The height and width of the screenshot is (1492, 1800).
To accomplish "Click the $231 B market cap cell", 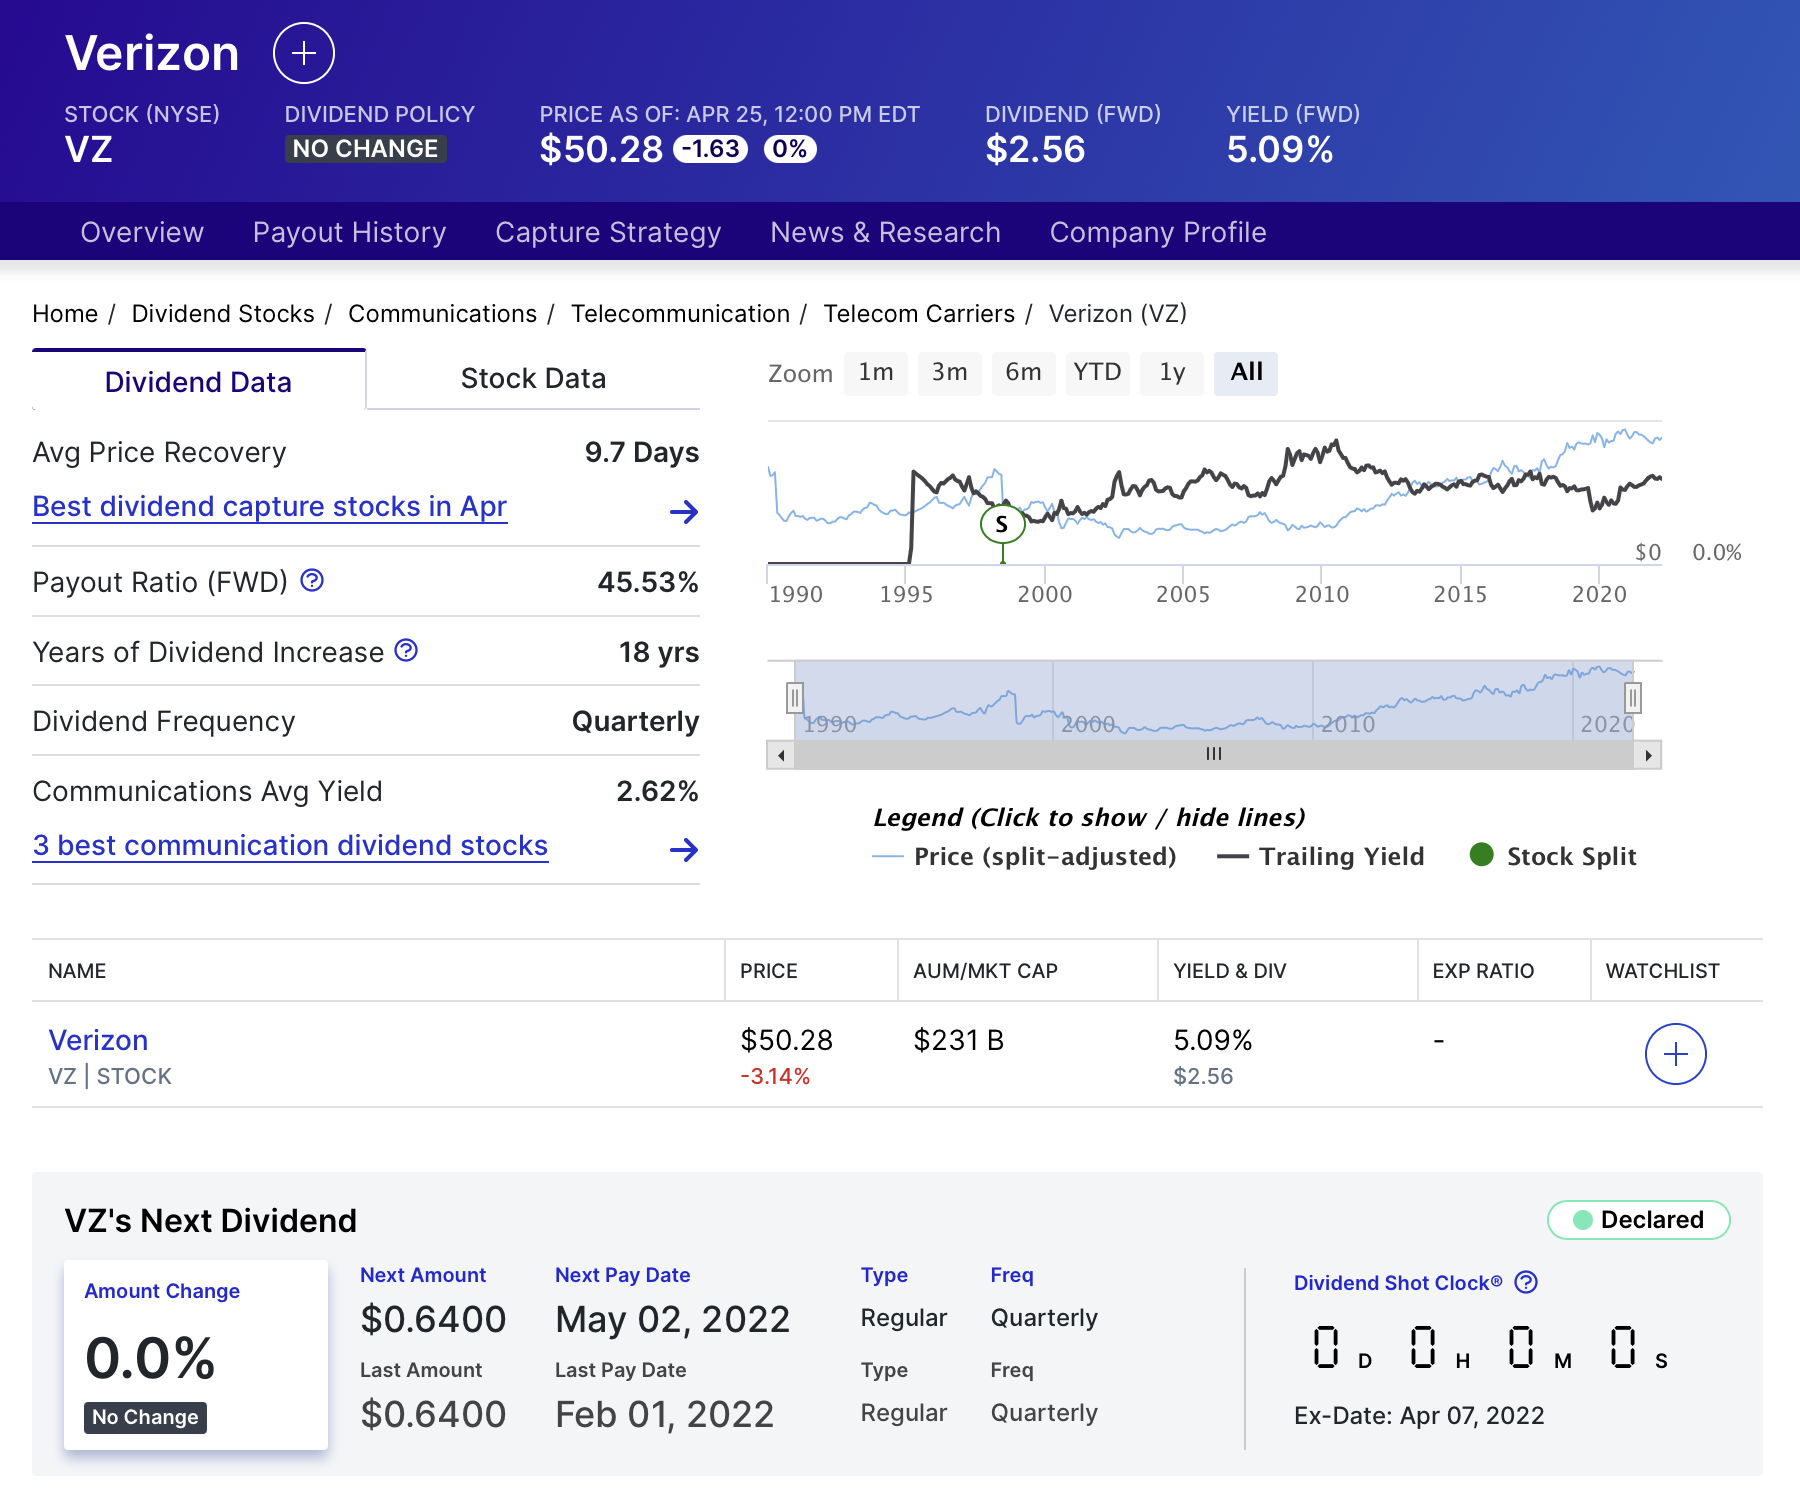I will pyautogui.click(x=958, y=1040).
